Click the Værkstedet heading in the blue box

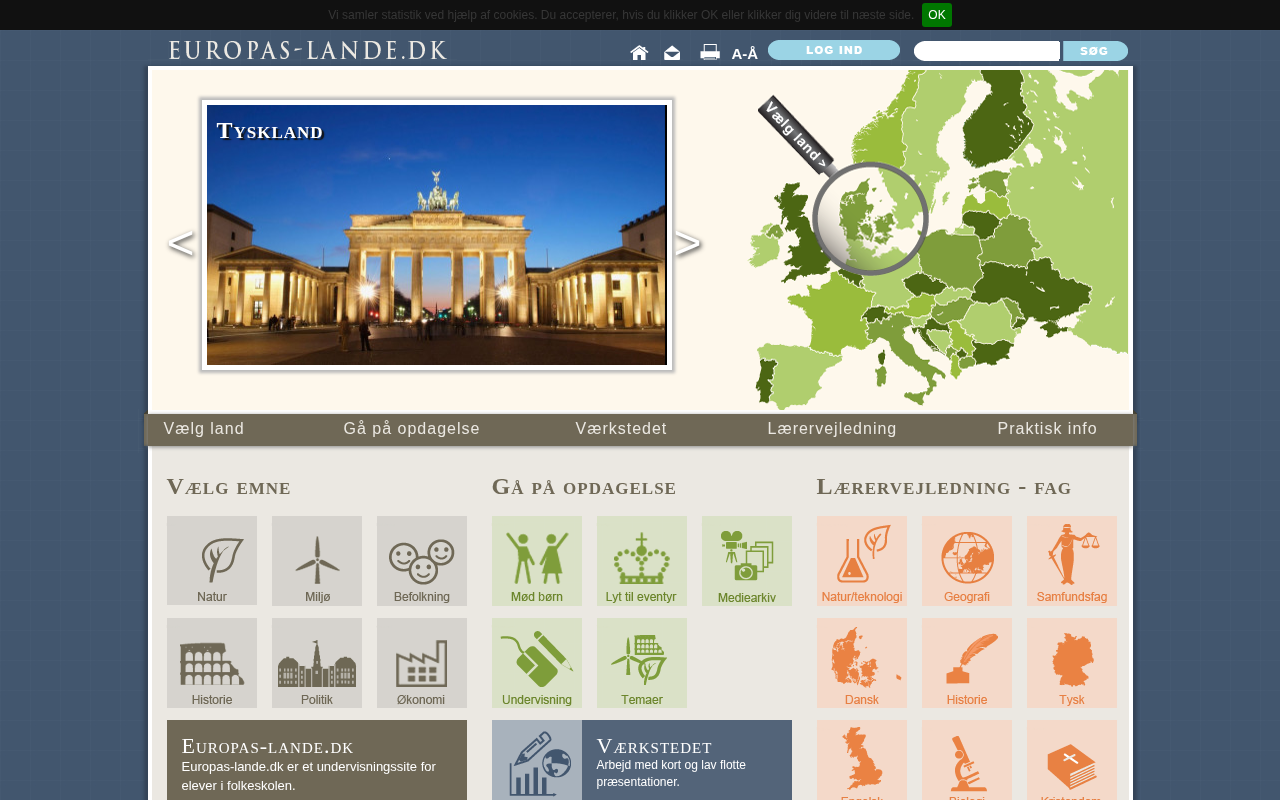tap(654, 746)
